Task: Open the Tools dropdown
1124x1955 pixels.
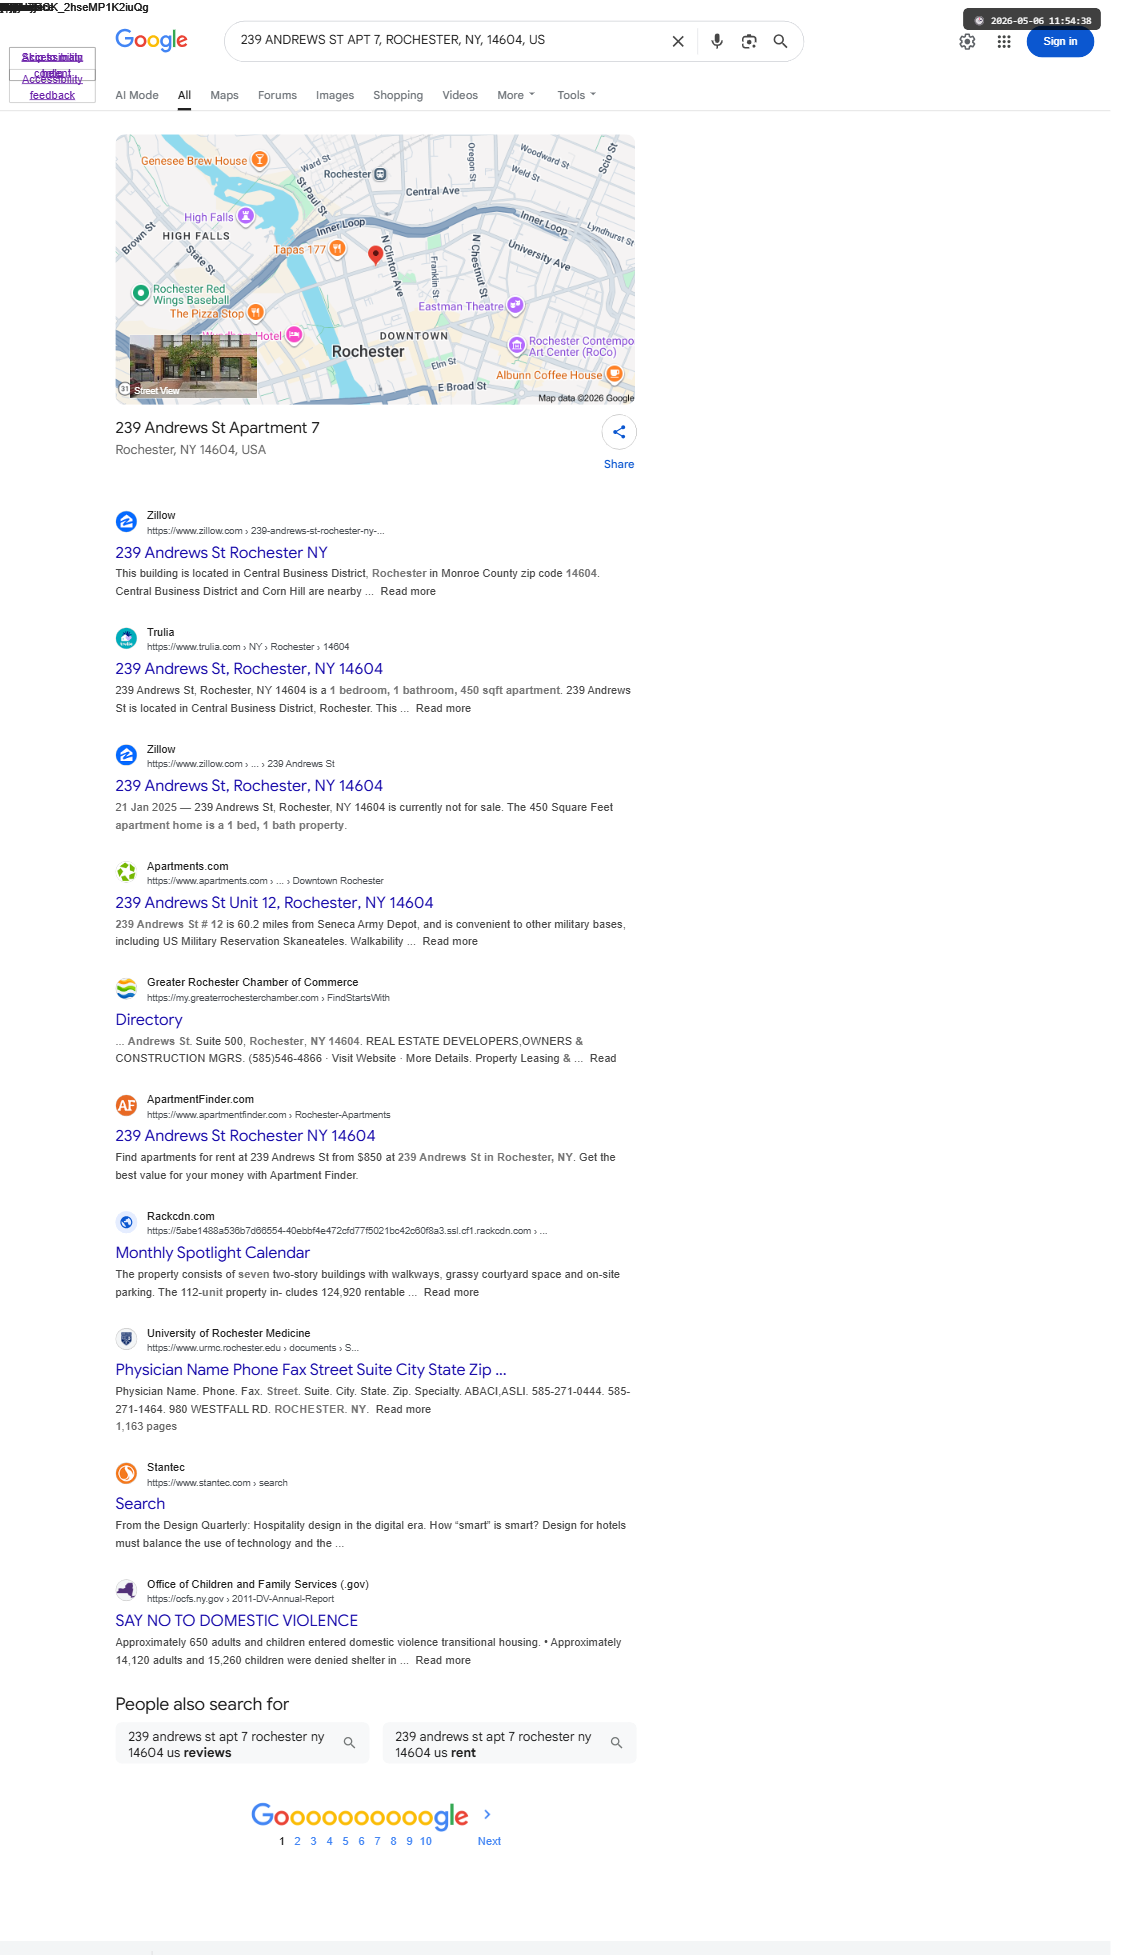Action: point(576,95)
